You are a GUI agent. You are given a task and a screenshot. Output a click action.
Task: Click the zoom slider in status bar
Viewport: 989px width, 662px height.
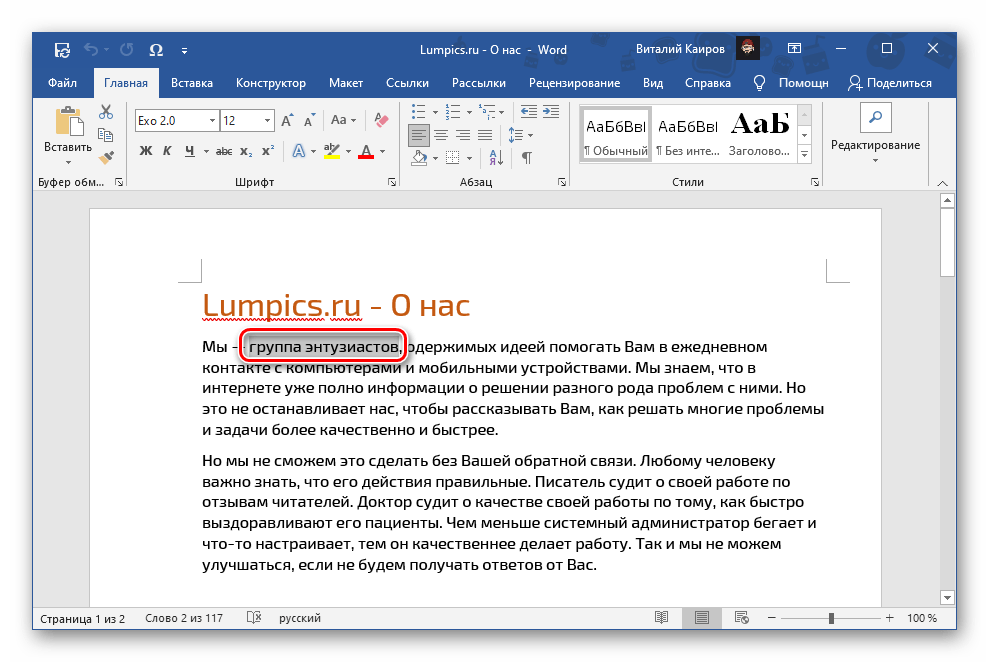tap(831, 619)
